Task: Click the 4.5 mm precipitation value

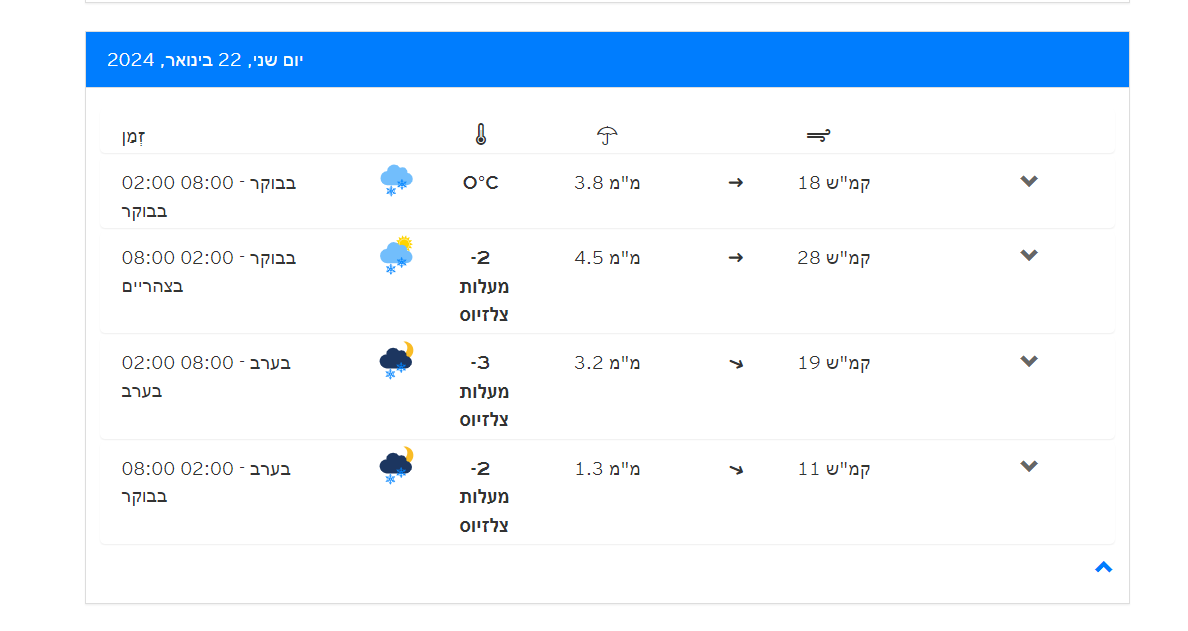Action: [x=607, y=258]
